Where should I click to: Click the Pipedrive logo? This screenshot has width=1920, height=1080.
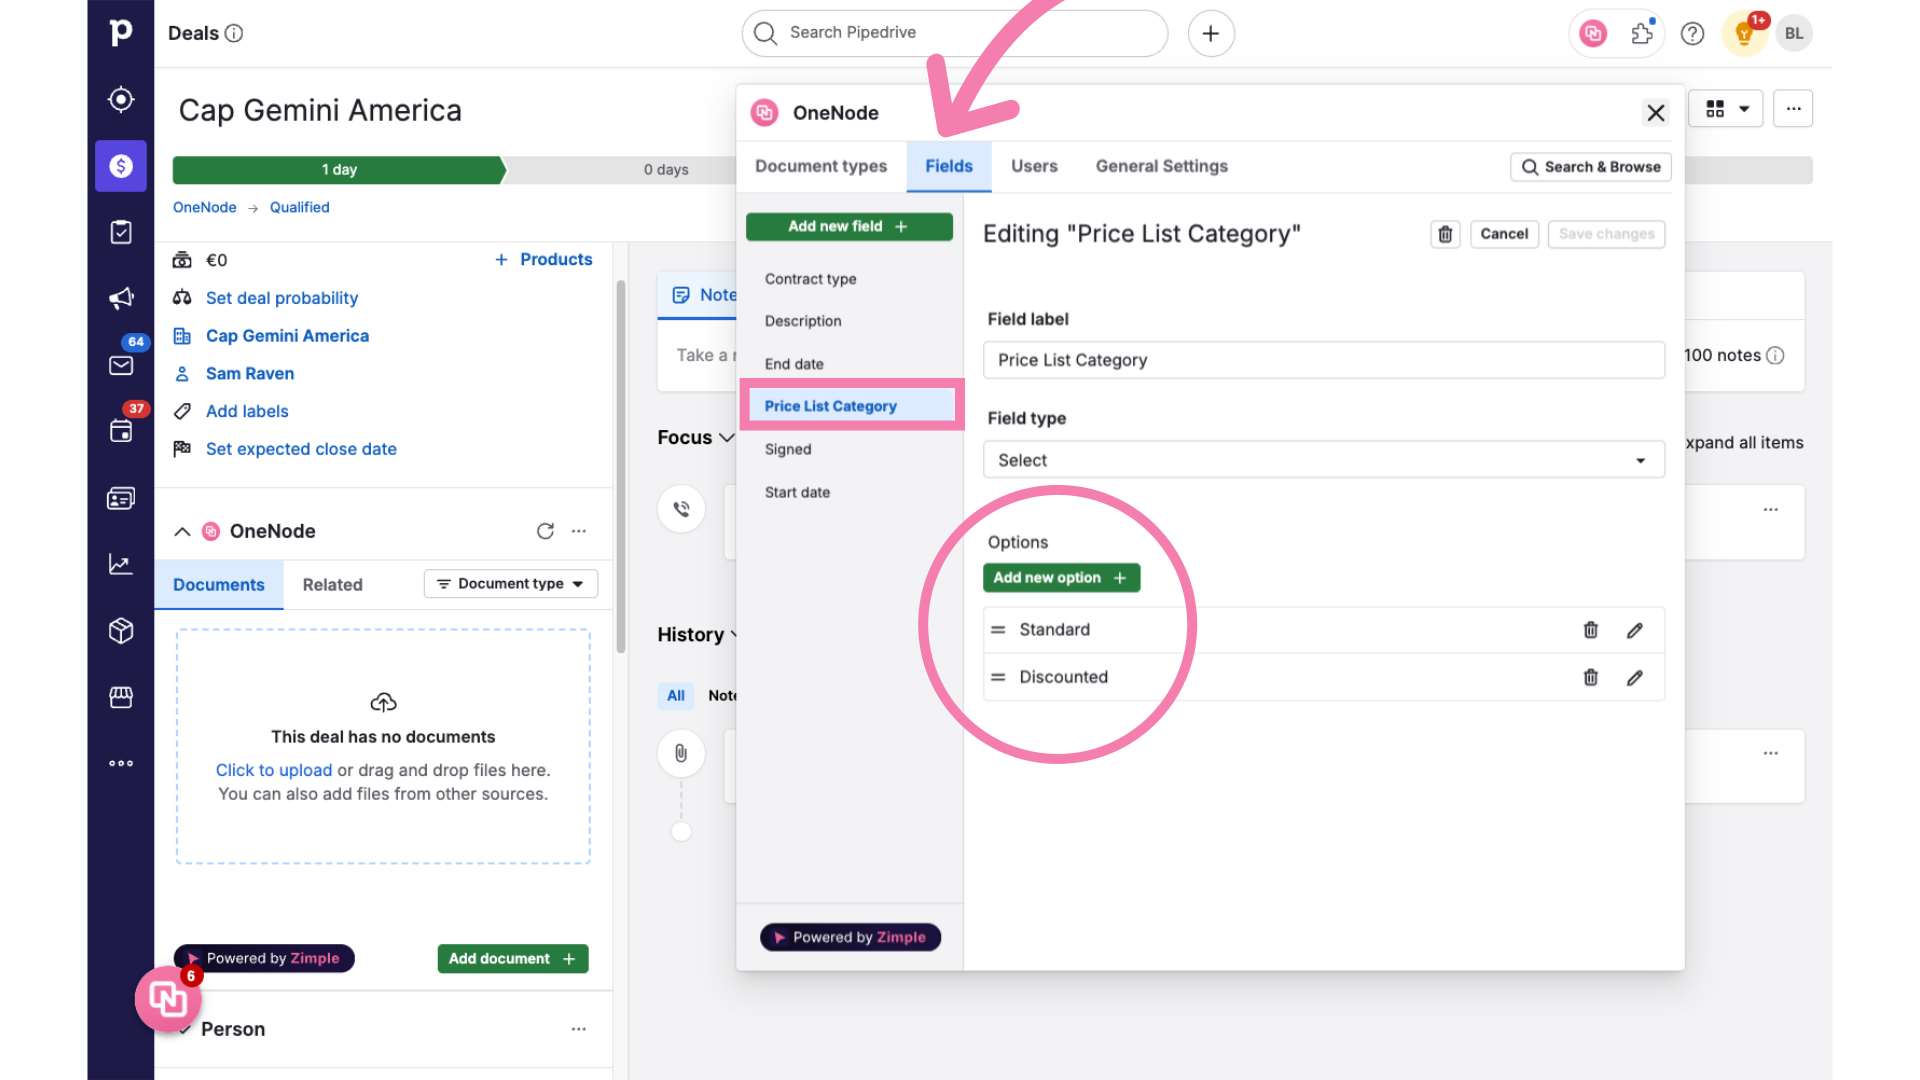point(121,33)
